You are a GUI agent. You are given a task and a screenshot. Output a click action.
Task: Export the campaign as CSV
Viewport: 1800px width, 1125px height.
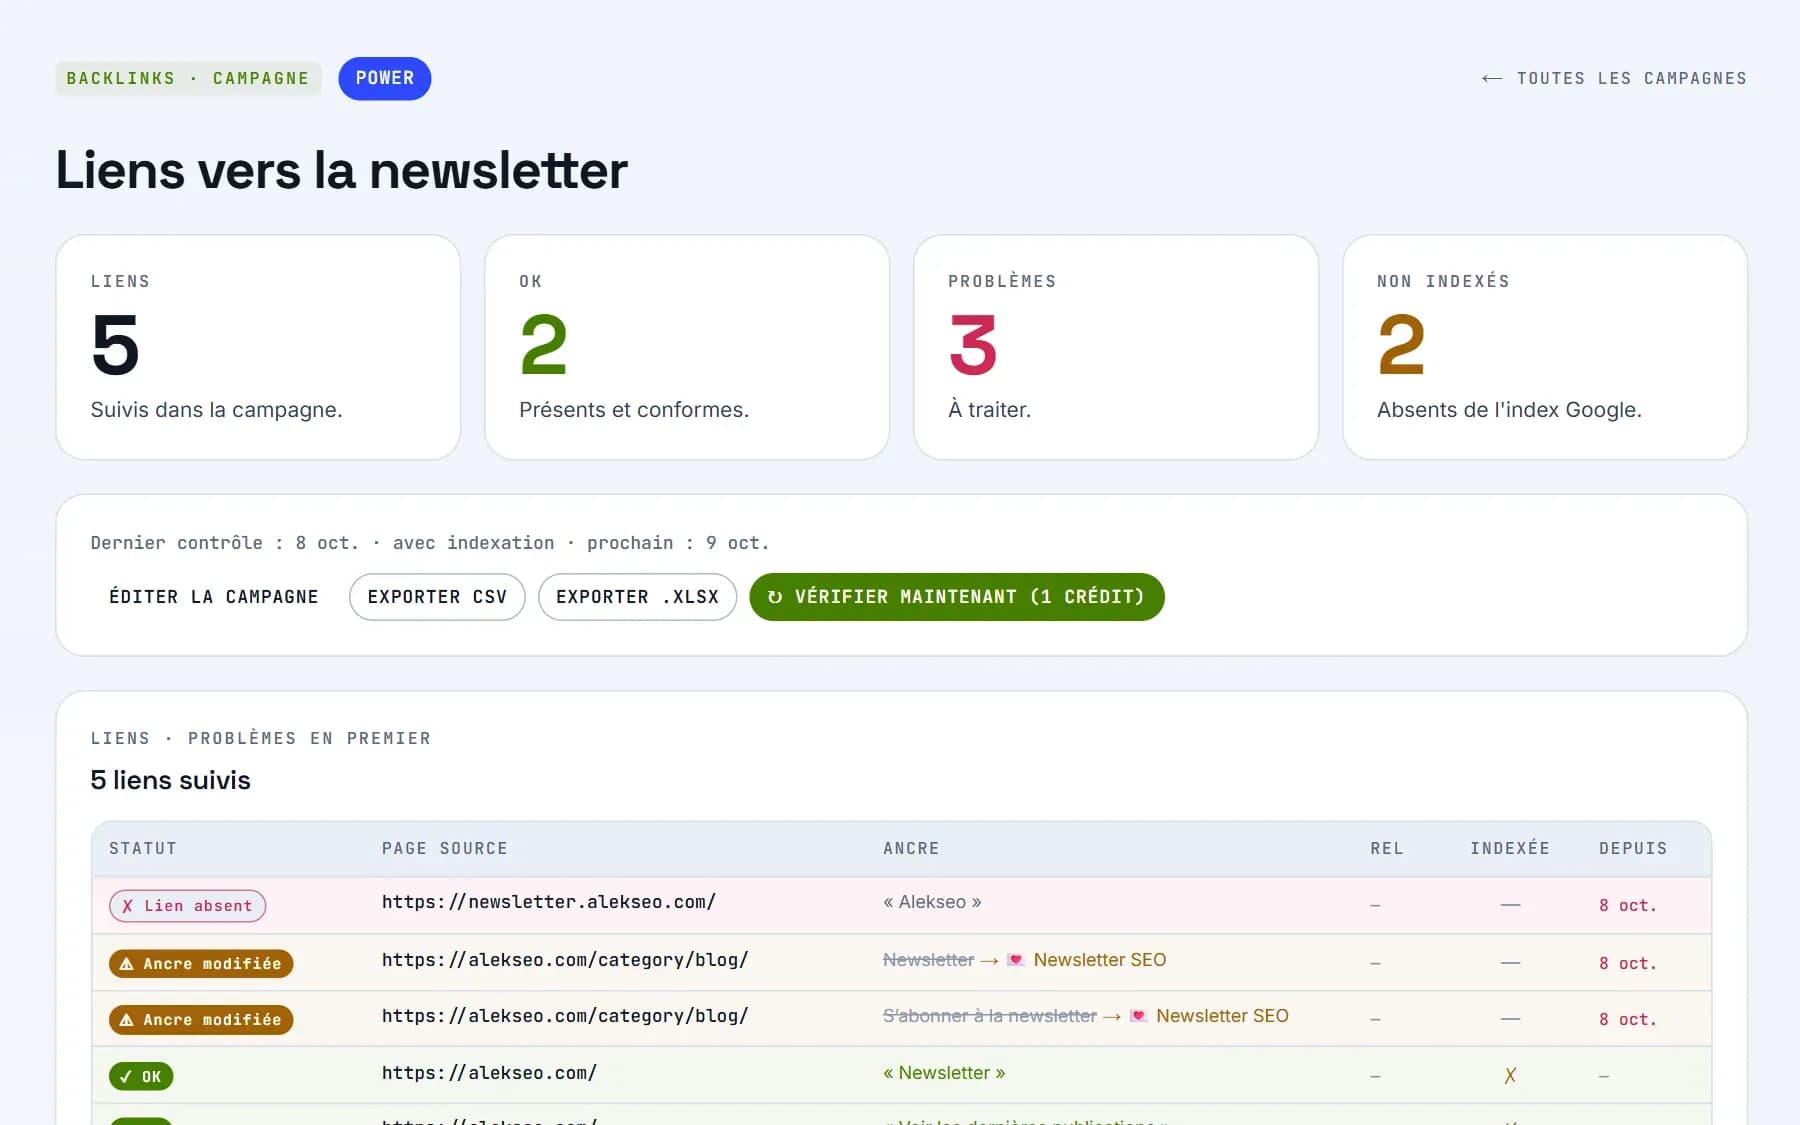point(437,597)
